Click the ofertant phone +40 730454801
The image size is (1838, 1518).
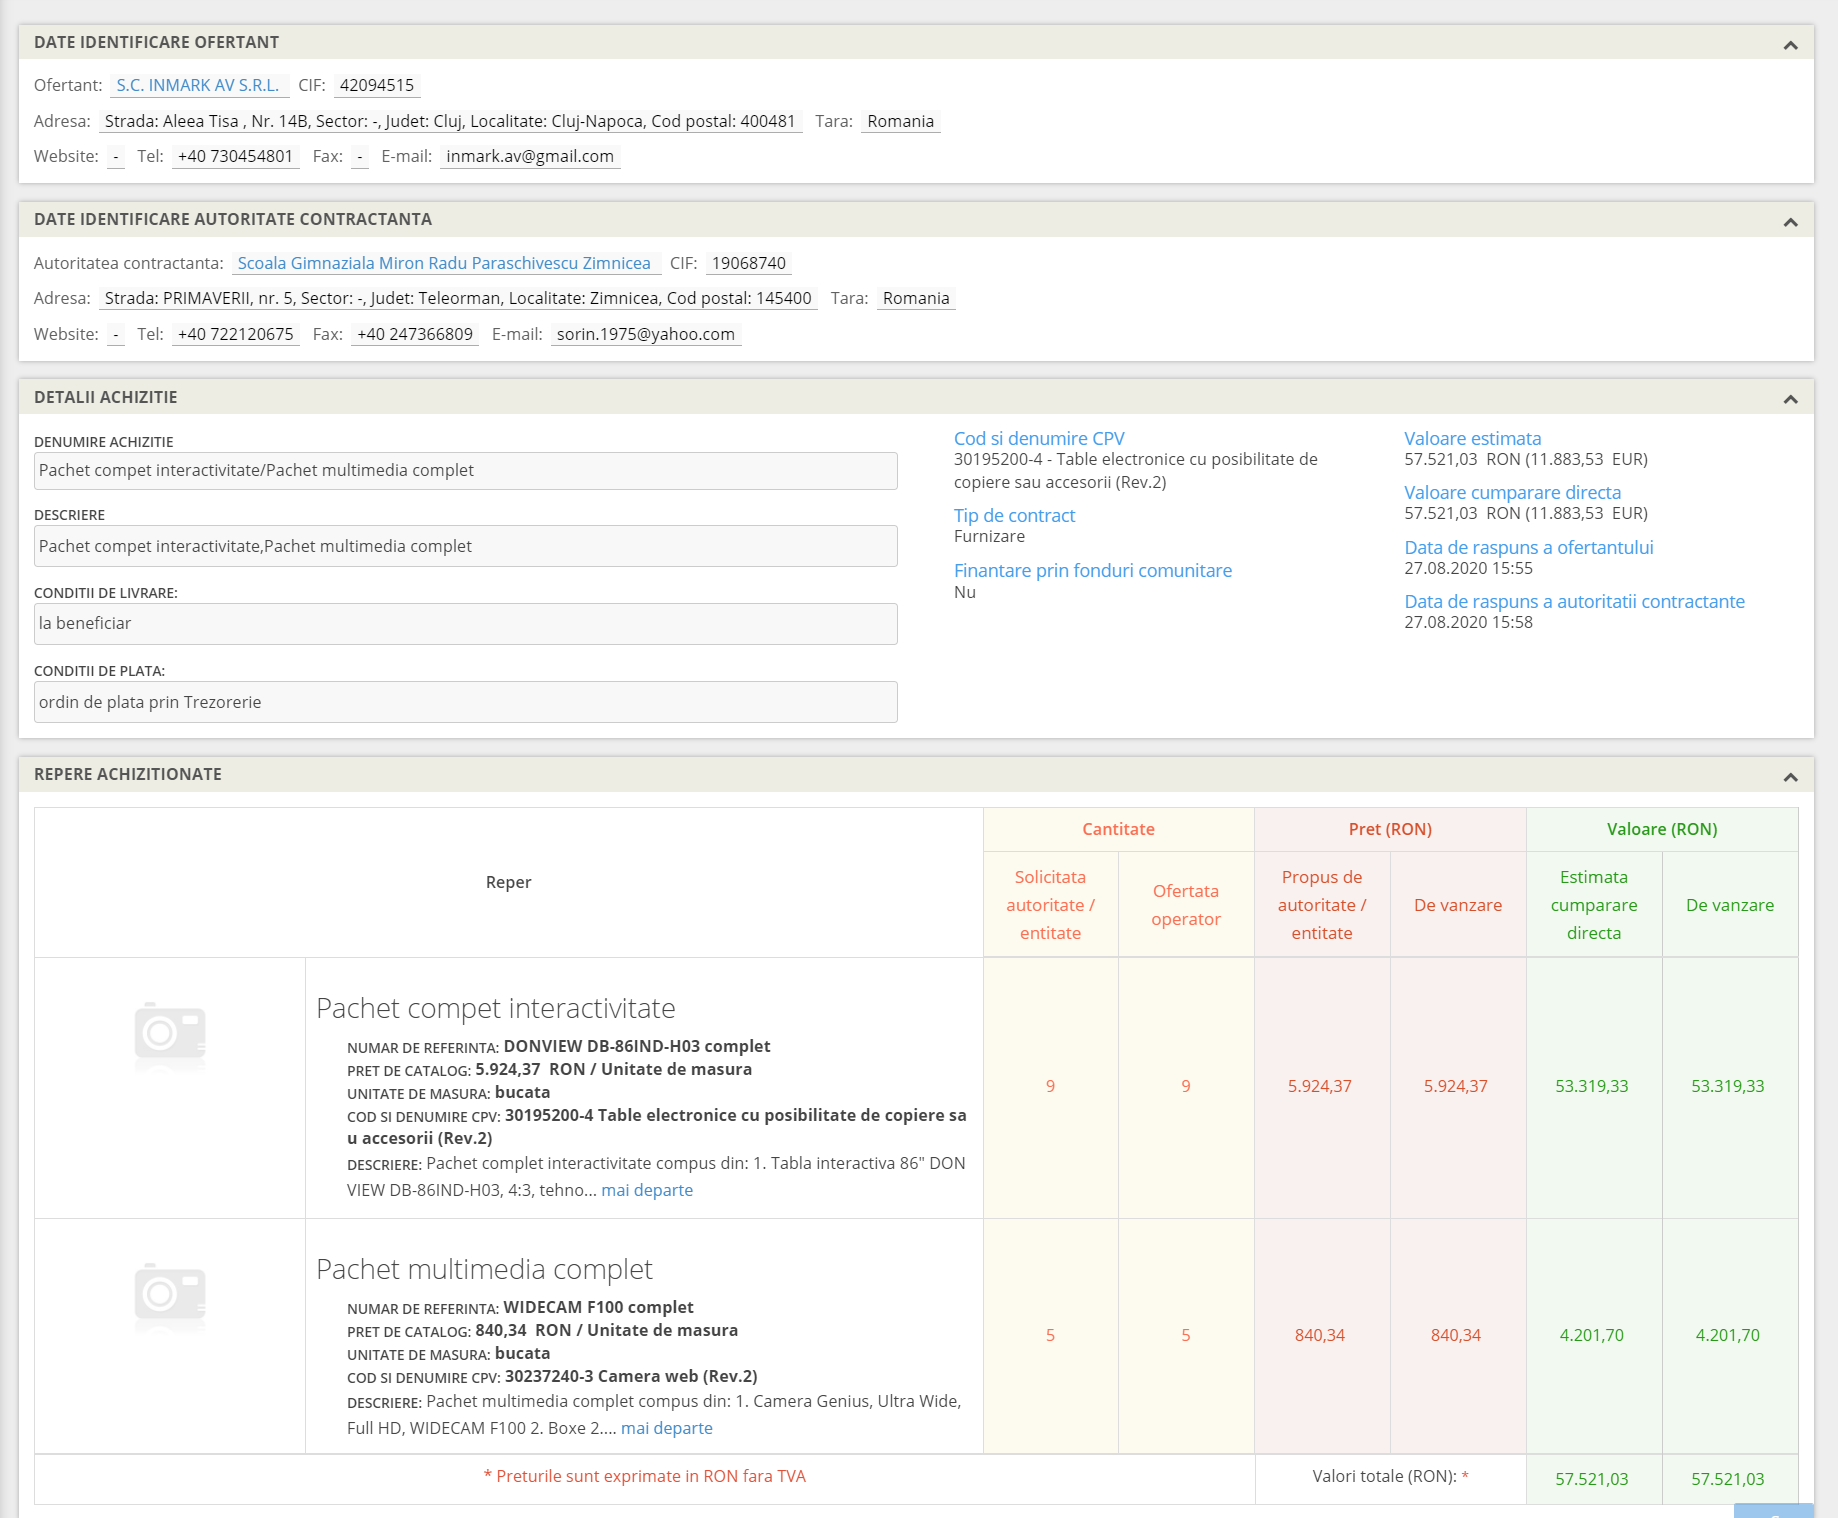click(x=235, y=156)
